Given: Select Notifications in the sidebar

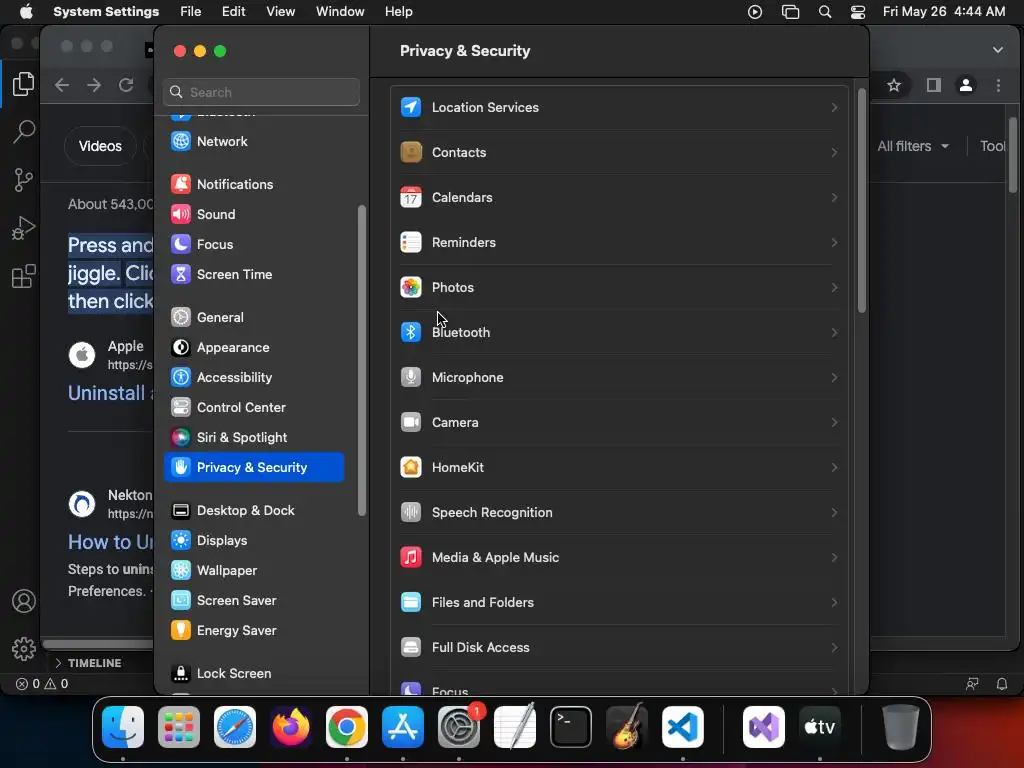Looking at the screenshot, I should pyautogui.click(x=254, y=184).
